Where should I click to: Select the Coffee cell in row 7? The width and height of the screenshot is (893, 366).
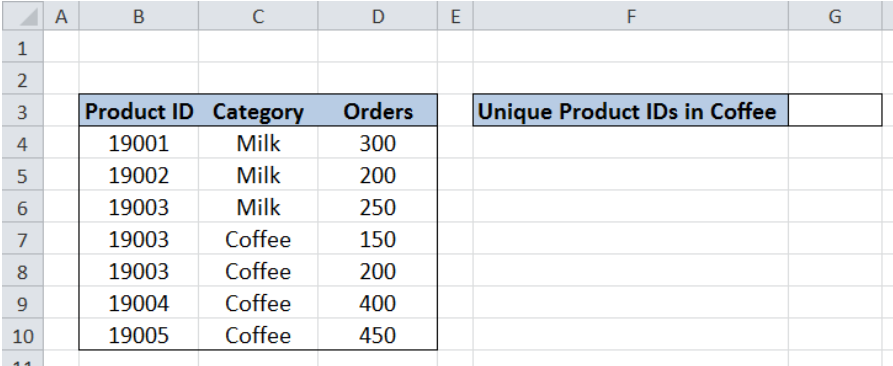(258, 239)
